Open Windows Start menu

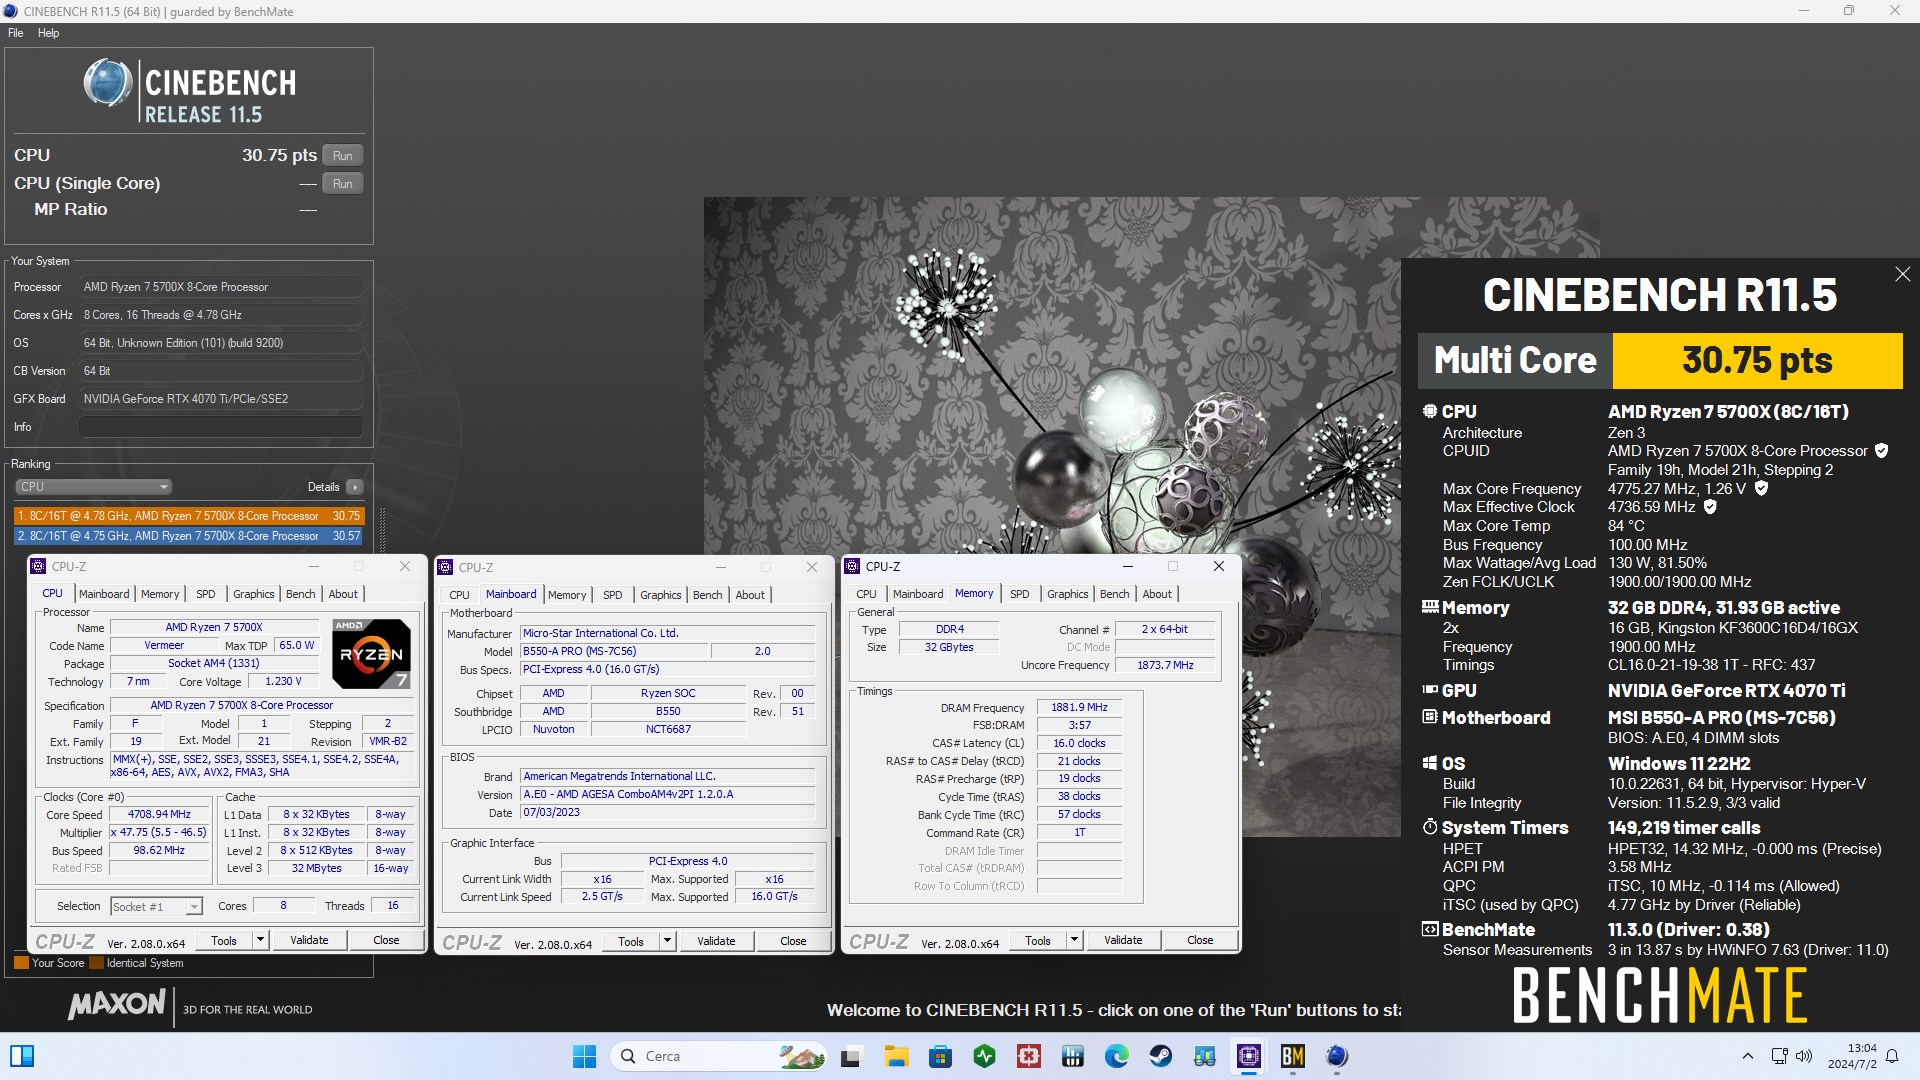585,1056
